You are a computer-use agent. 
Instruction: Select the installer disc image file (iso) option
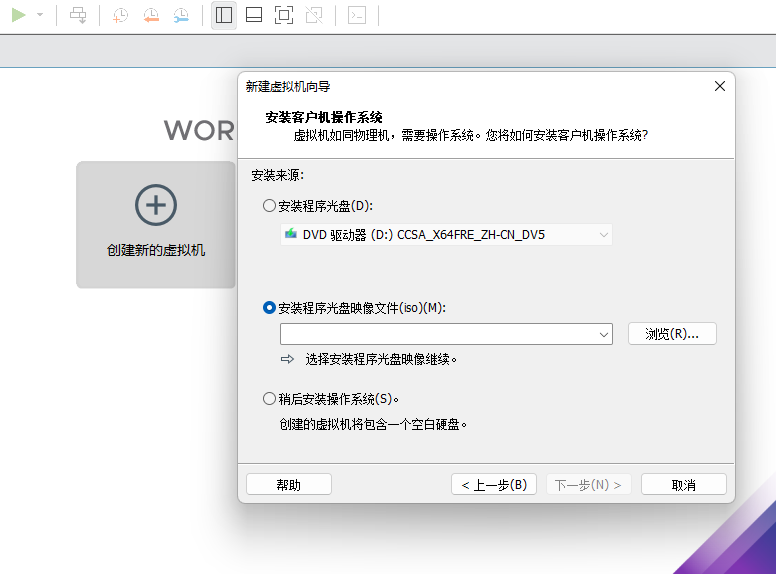pyautogui.click(x=269, y=308)
